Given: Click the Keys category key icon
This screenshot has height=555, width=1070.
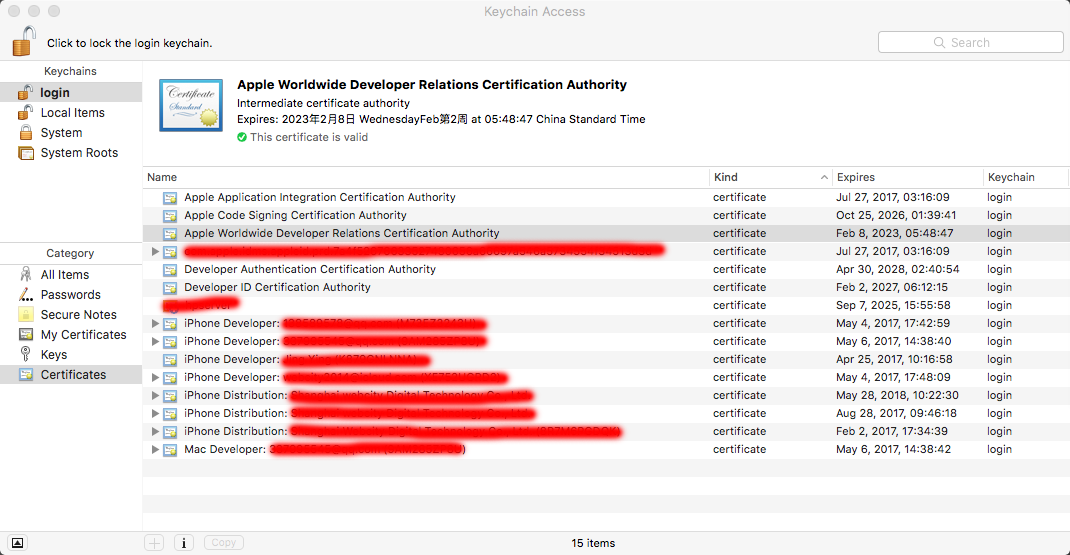Looking at the screenshot, I should point(26,354).
